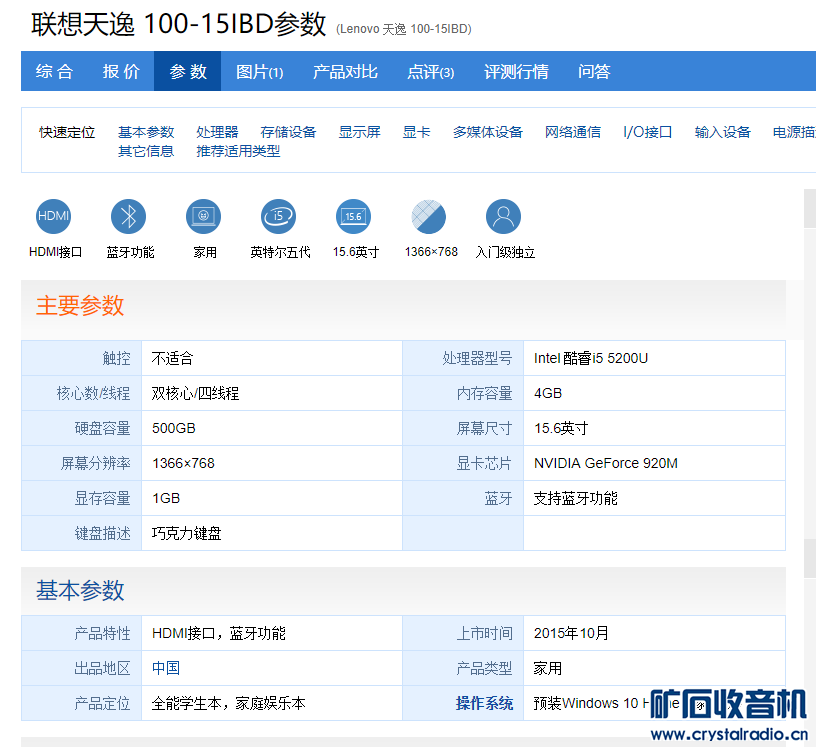Switch to the 评测行情 tab
Screen dimensions: 816x747
tap(516, 71)
